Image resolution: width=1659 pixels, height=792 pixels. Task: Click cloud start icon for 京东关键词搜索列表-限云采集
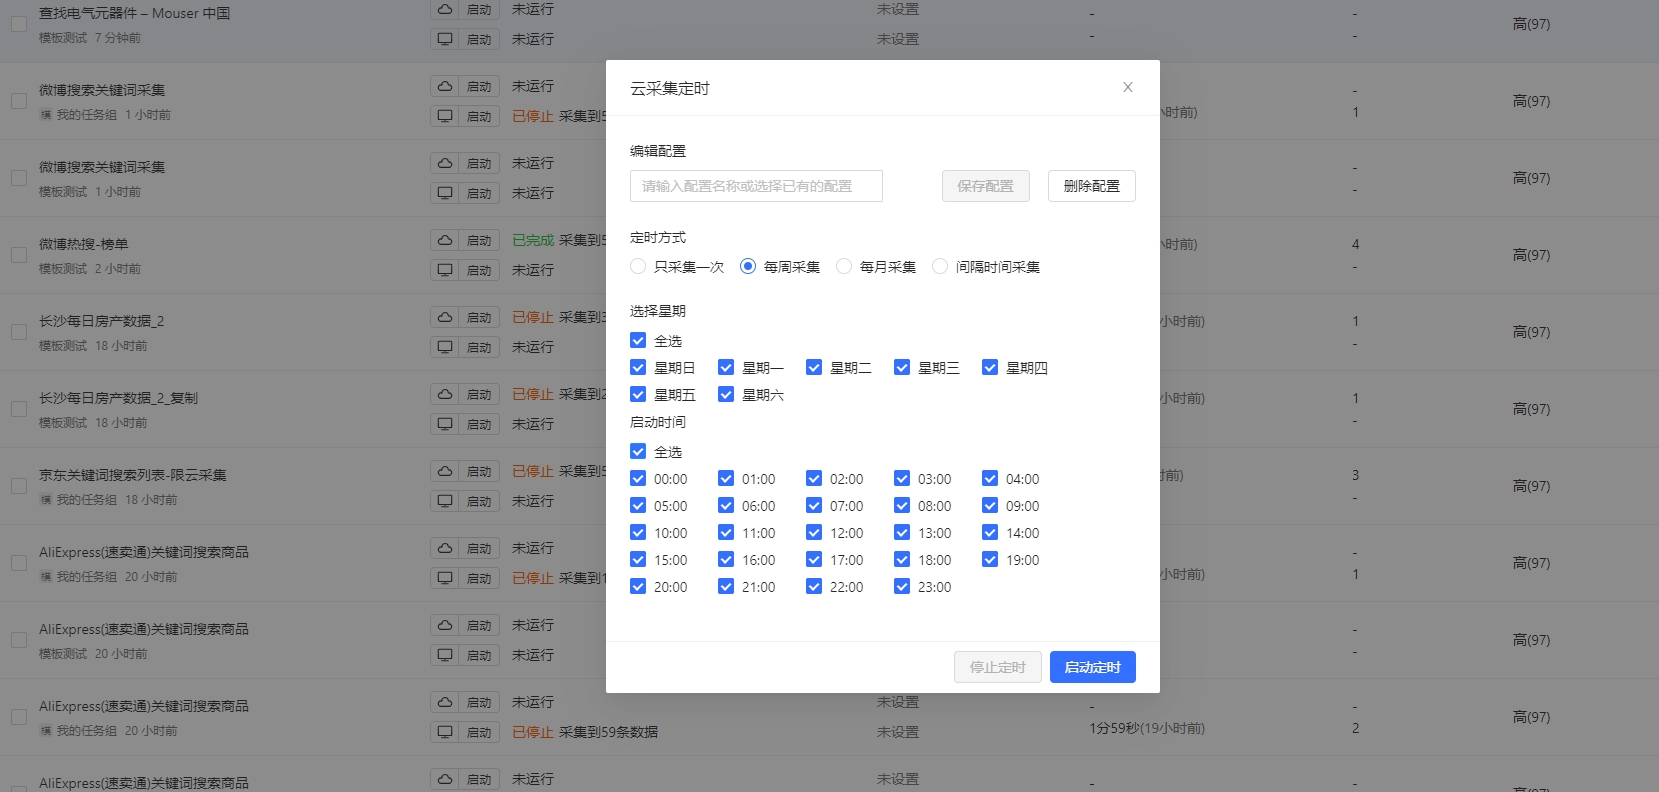tap(445, 471)
